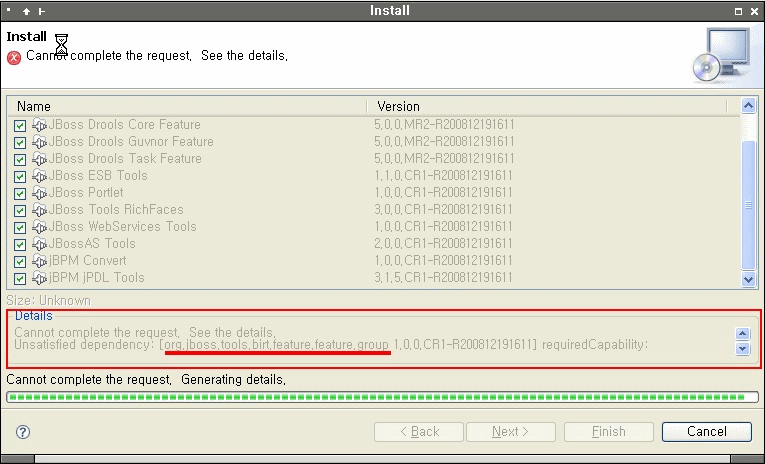Select the JBoss Tools RichFaces row name
The image size is (765, 464).
tap(116, 210)
